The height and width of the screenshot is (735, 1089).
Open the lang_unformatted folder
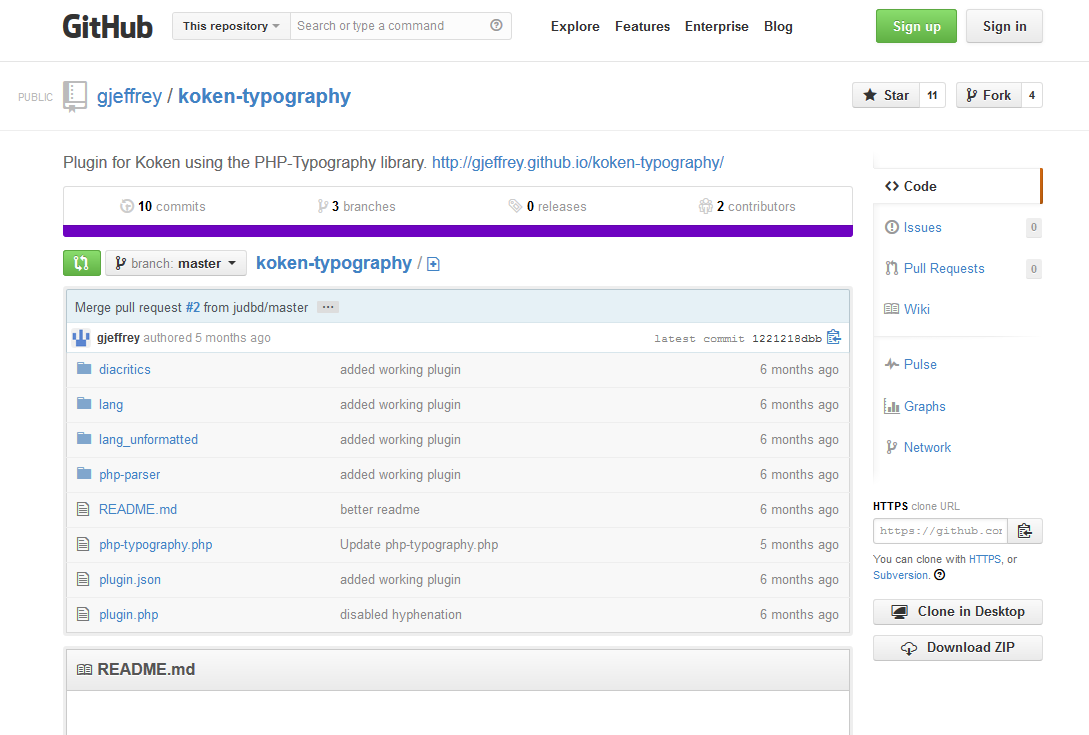148,440
